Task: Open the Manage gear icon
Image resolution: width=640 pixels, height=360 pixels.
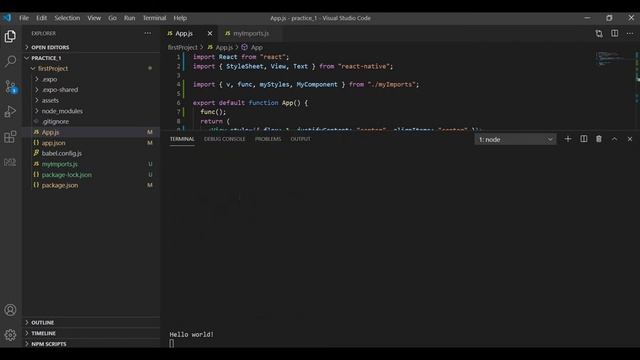Action: 10,335
